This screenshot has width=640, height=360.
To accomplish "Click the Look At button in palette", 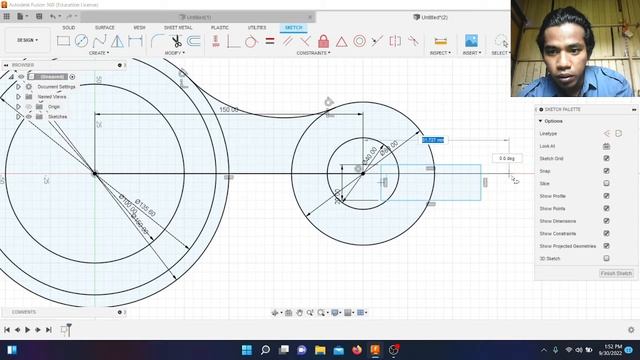I will tap(607, 146).
